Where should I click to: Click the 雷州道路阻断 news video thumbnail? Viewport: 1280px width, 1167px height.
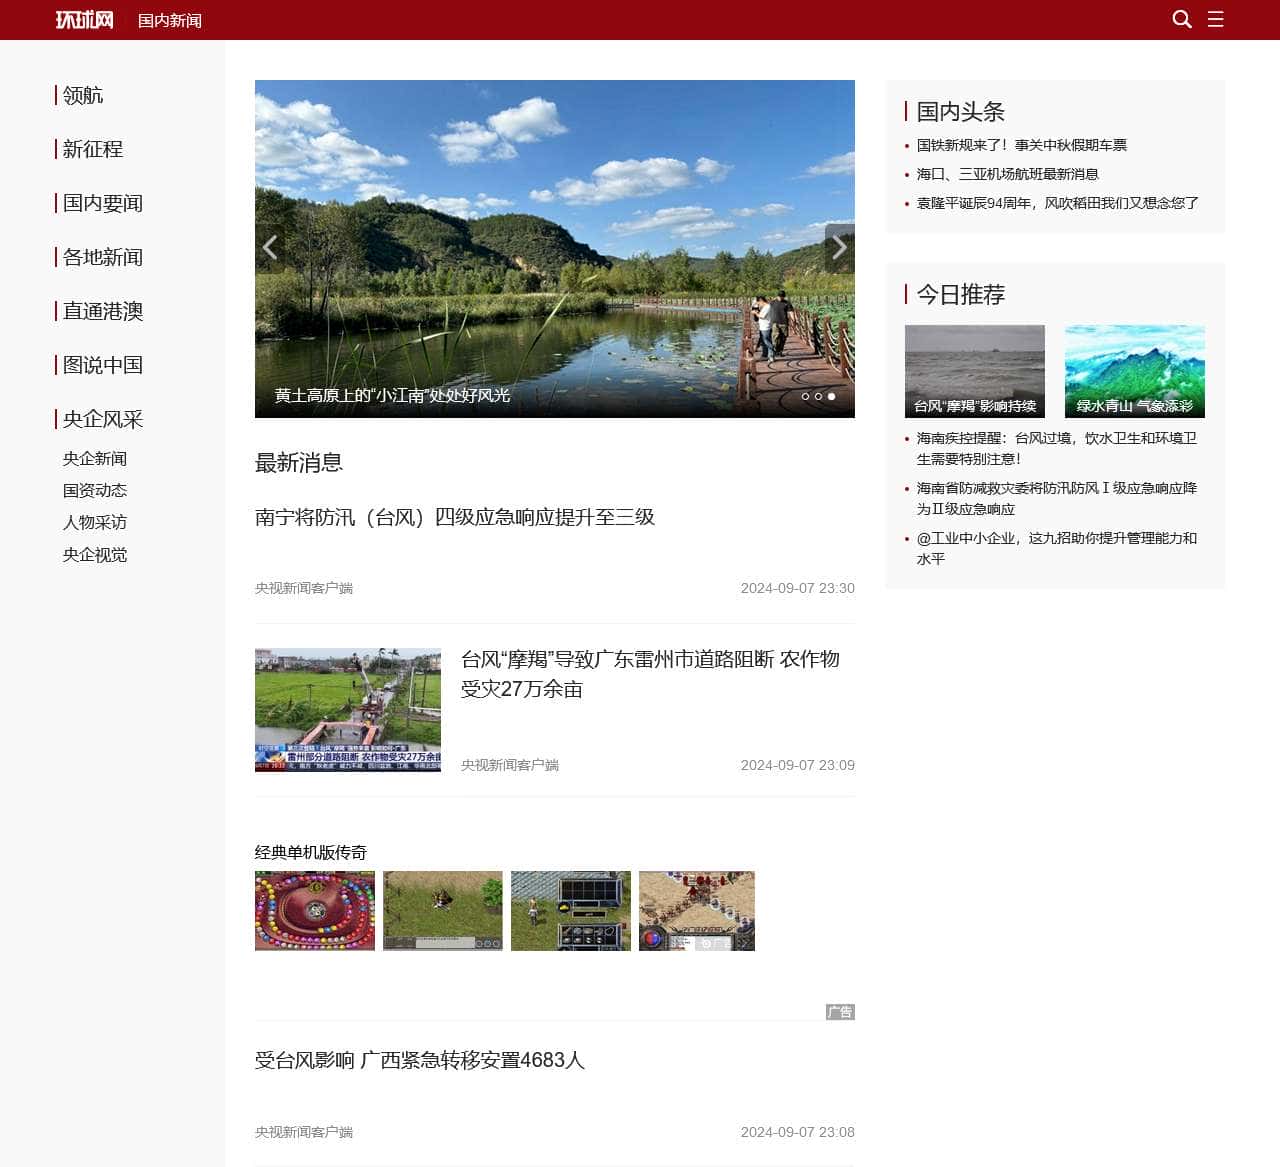coord(347,710)
